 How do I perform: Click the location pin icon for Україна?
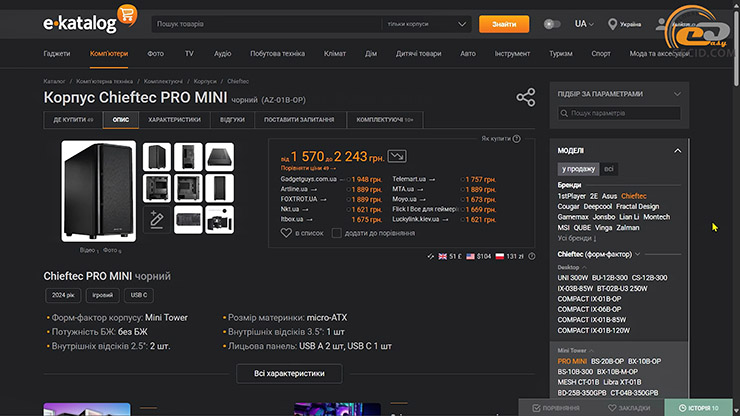click(611, 24)
